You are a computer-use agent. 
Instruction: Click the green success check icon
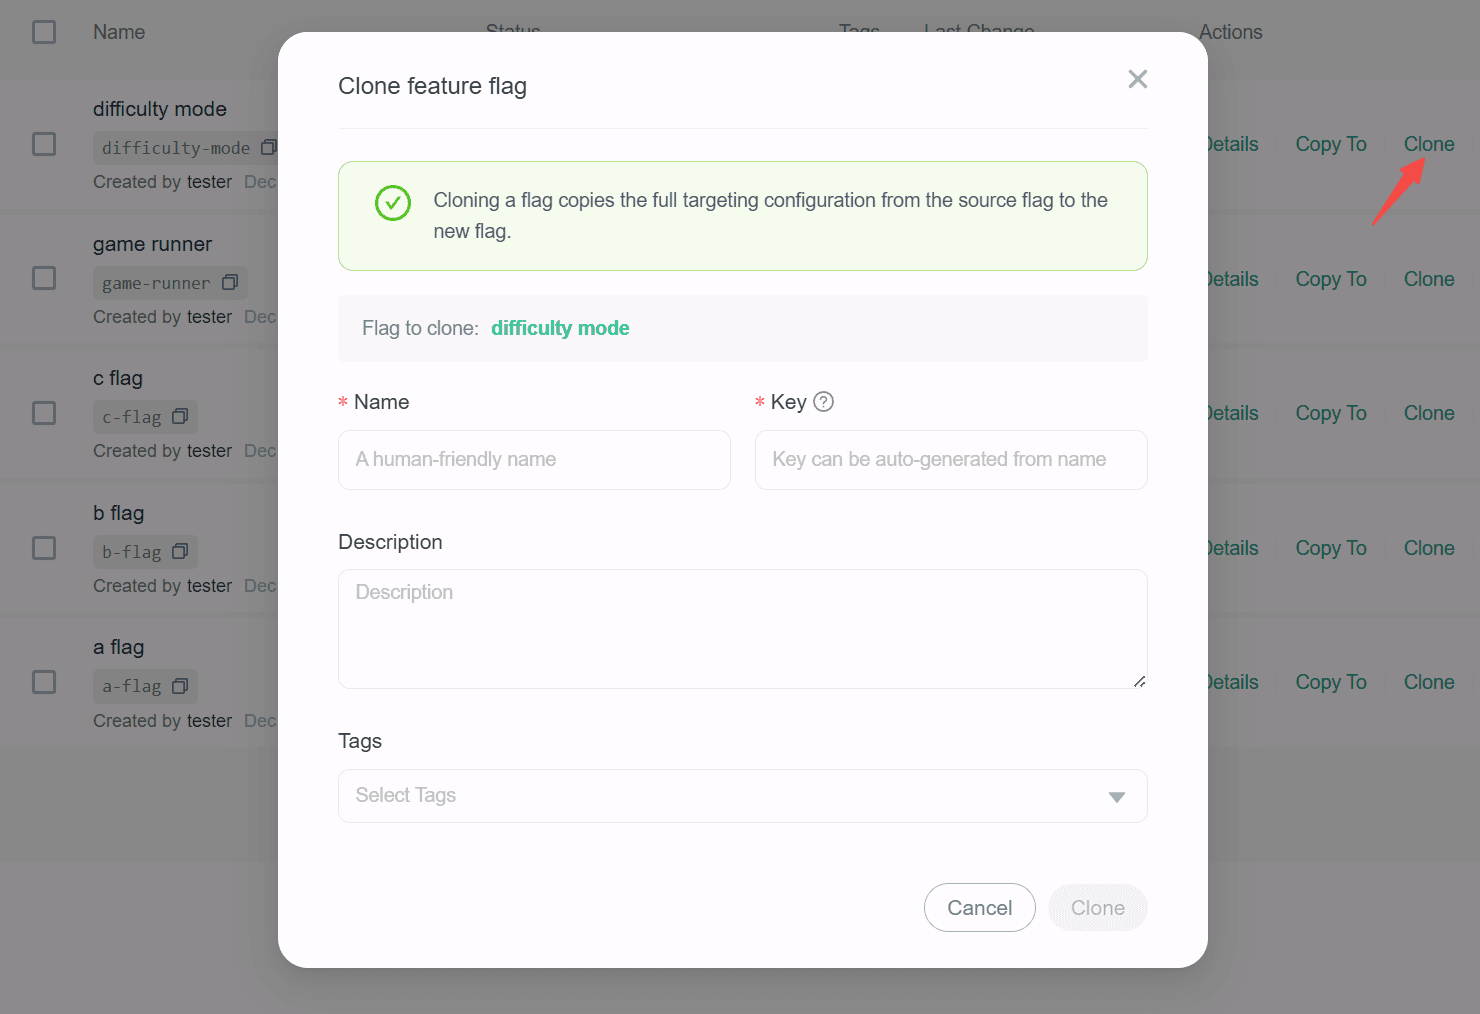(392, 203)
